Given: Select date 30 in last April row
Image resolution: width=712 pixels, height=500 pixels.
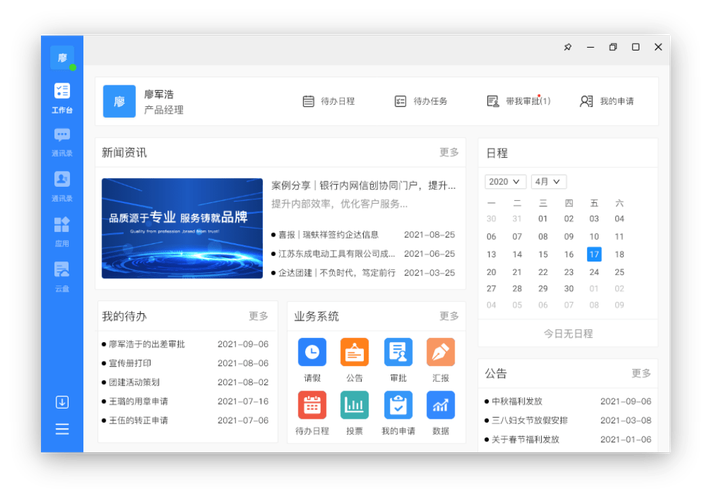Looking at the screenshot, I should tap(569, 288).
